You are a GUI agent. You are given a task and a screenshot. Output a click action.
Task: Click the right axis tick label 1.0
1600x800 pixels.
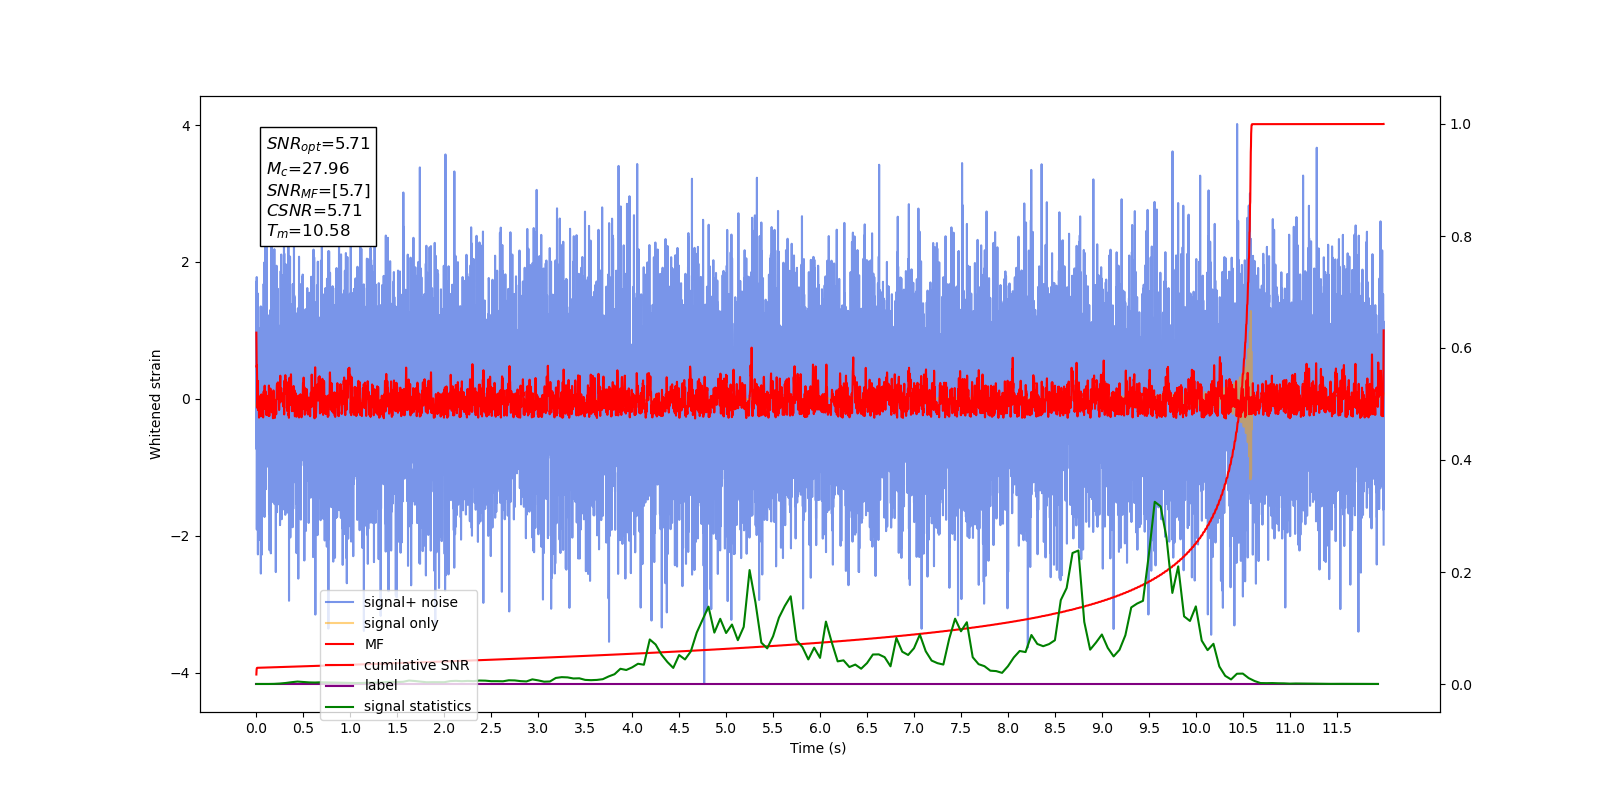click(x=1461, y=125)
